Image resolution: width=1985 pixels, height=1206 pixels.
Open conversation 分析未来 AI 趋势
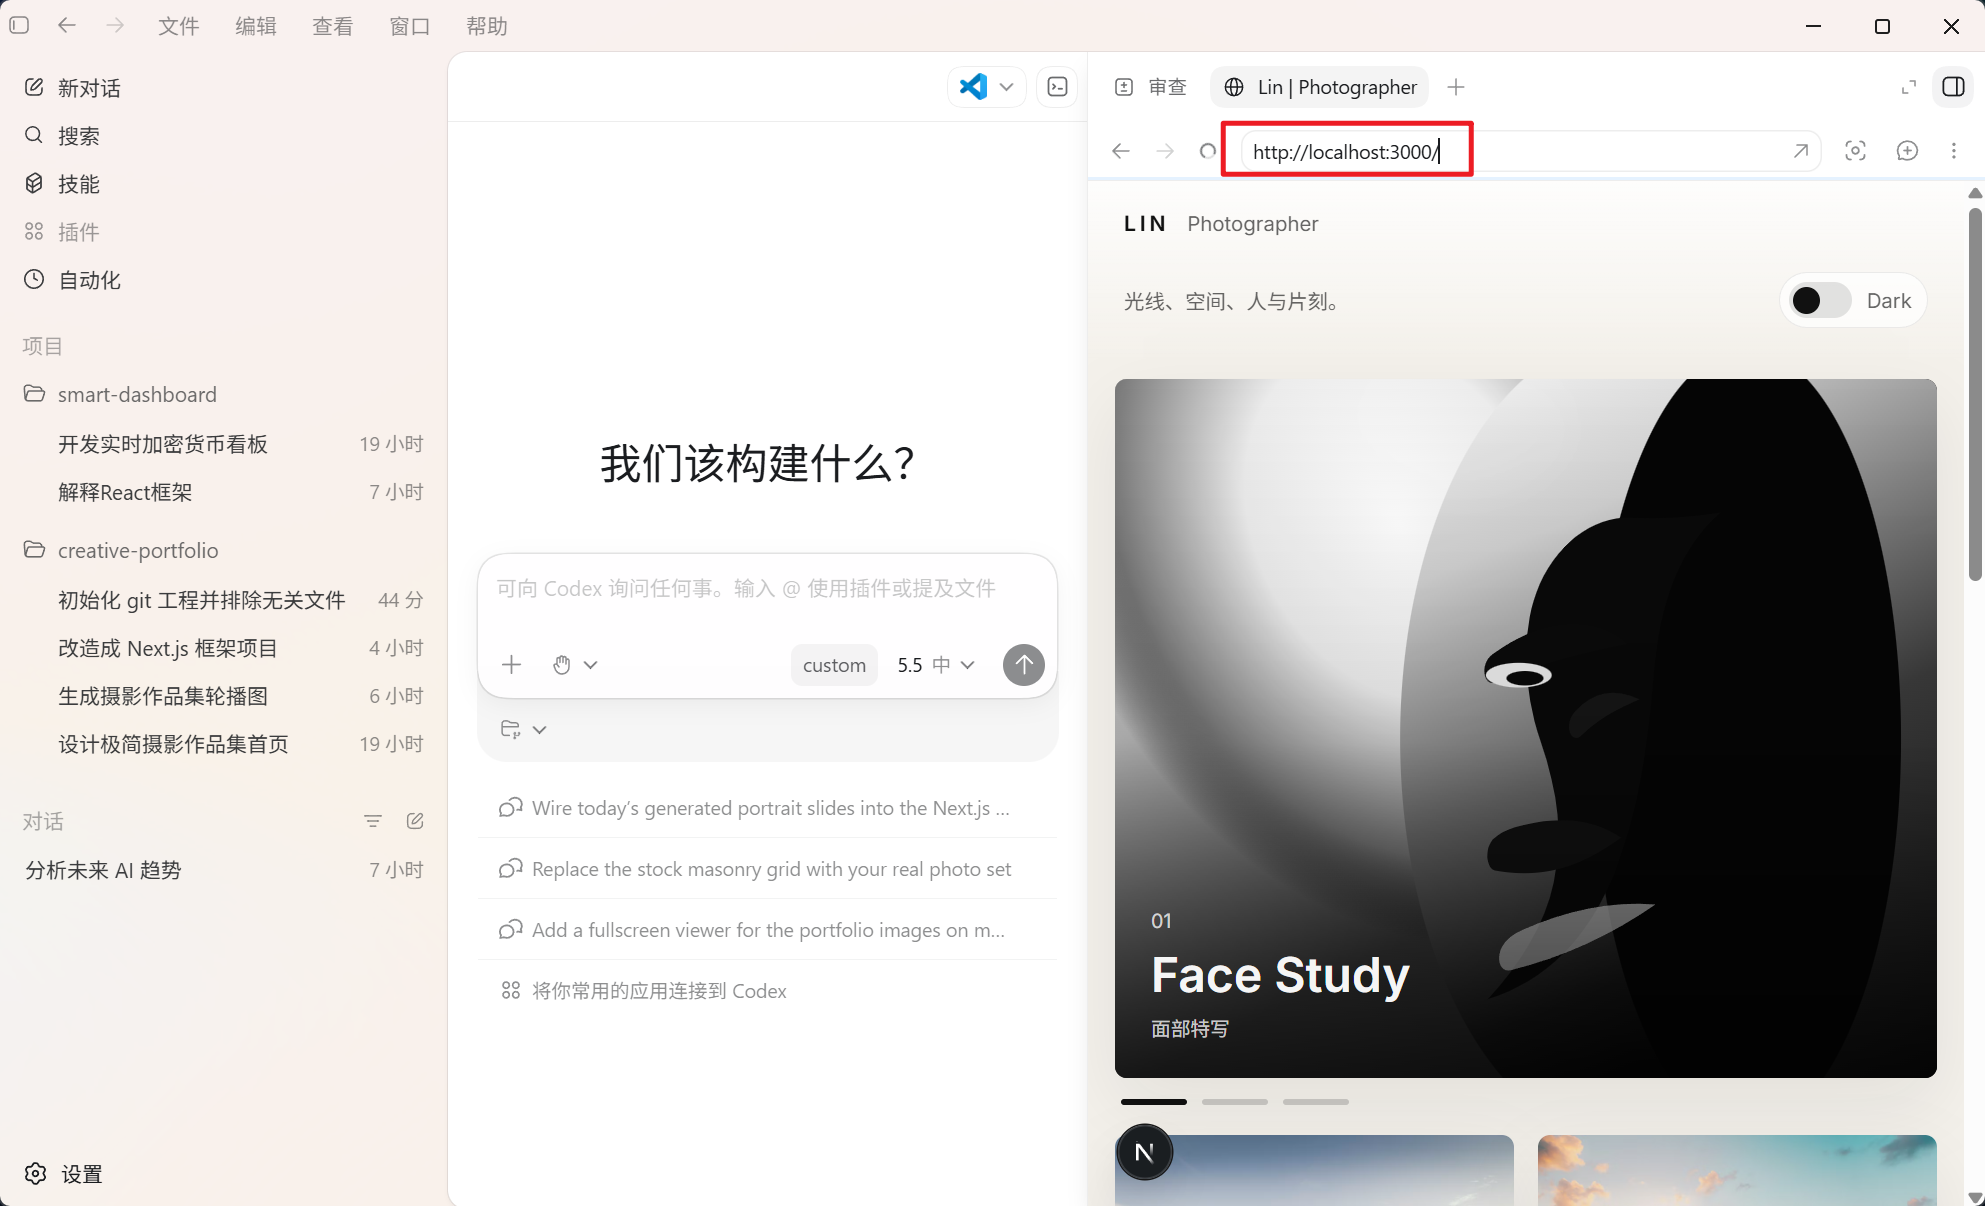224,870
